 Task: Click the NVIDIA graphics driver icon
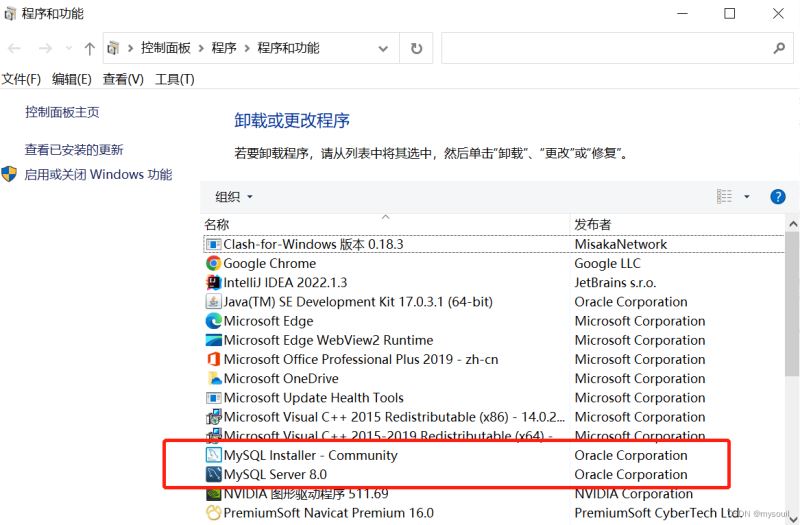pos(213,494)
